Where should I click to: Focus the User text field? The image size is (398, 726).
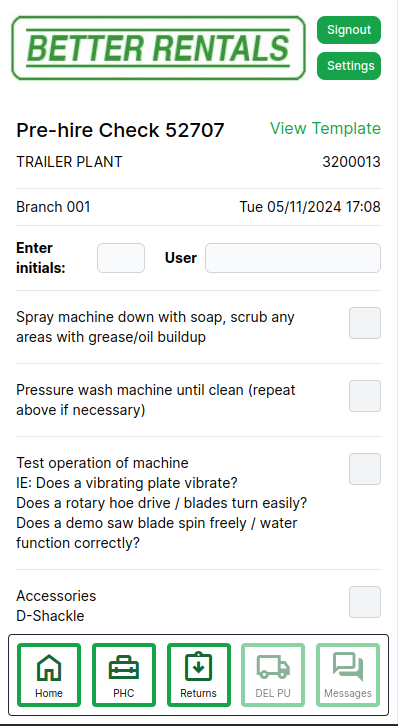[293, 258]
